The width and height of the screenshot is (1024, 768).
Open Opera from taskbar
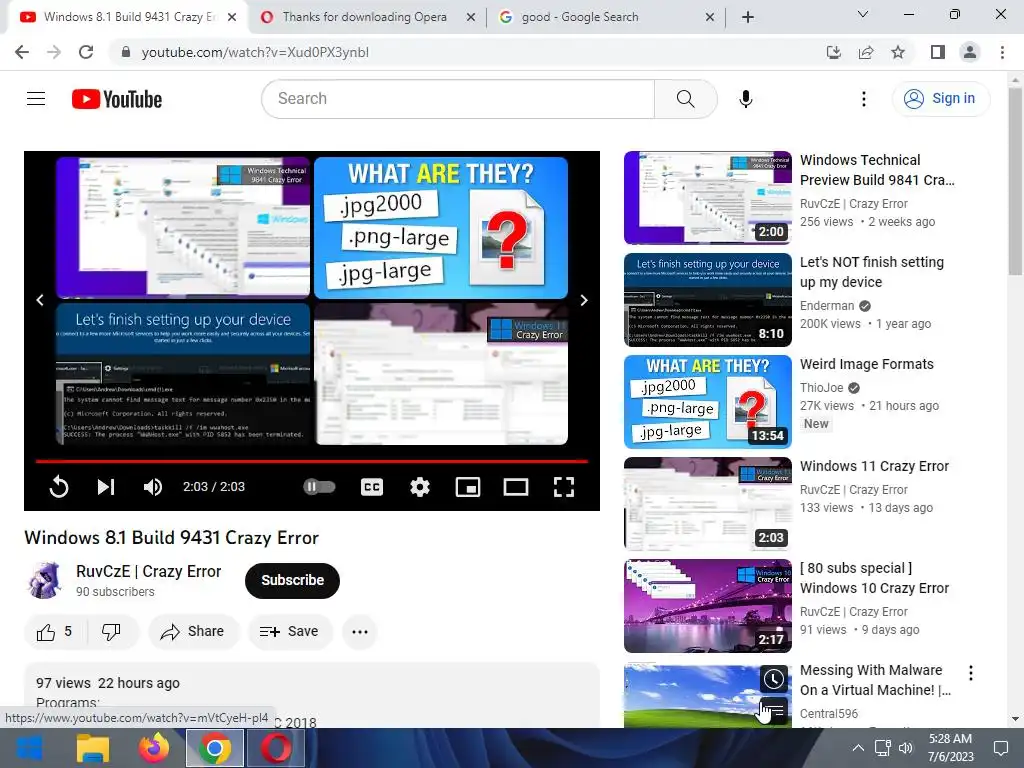point(276,748)
